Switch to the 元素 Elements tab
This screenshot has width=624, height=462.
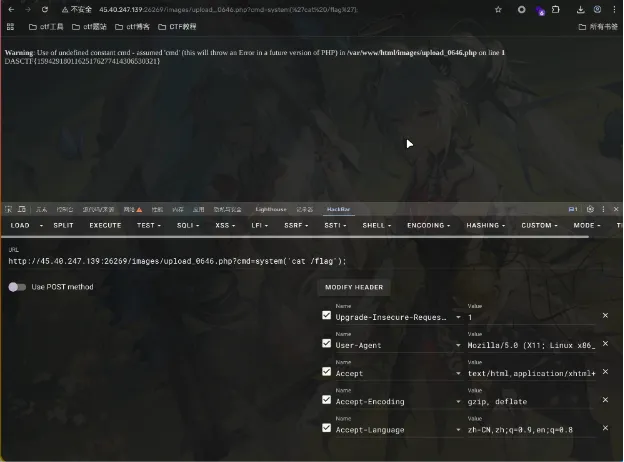(x=41, y=209)
